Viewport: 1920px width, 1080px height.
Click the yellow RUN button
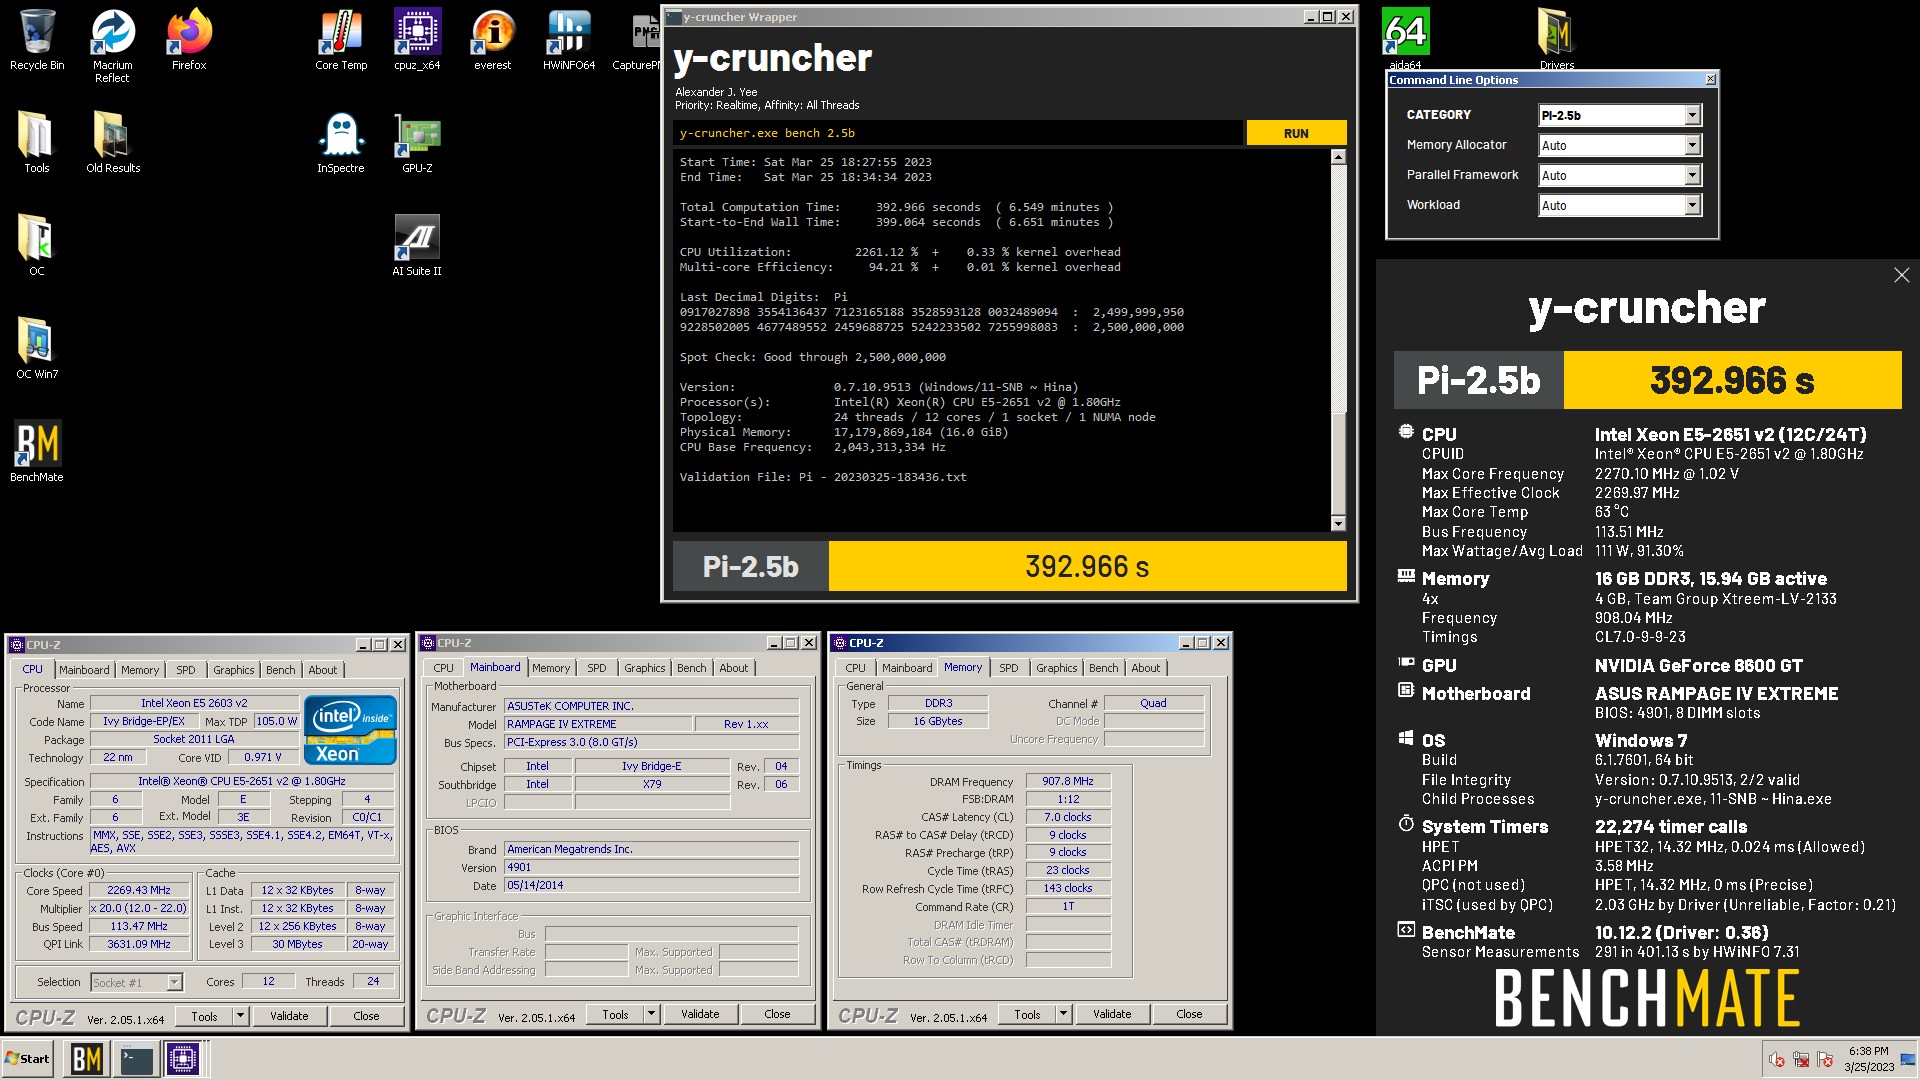coord(1296,133)
